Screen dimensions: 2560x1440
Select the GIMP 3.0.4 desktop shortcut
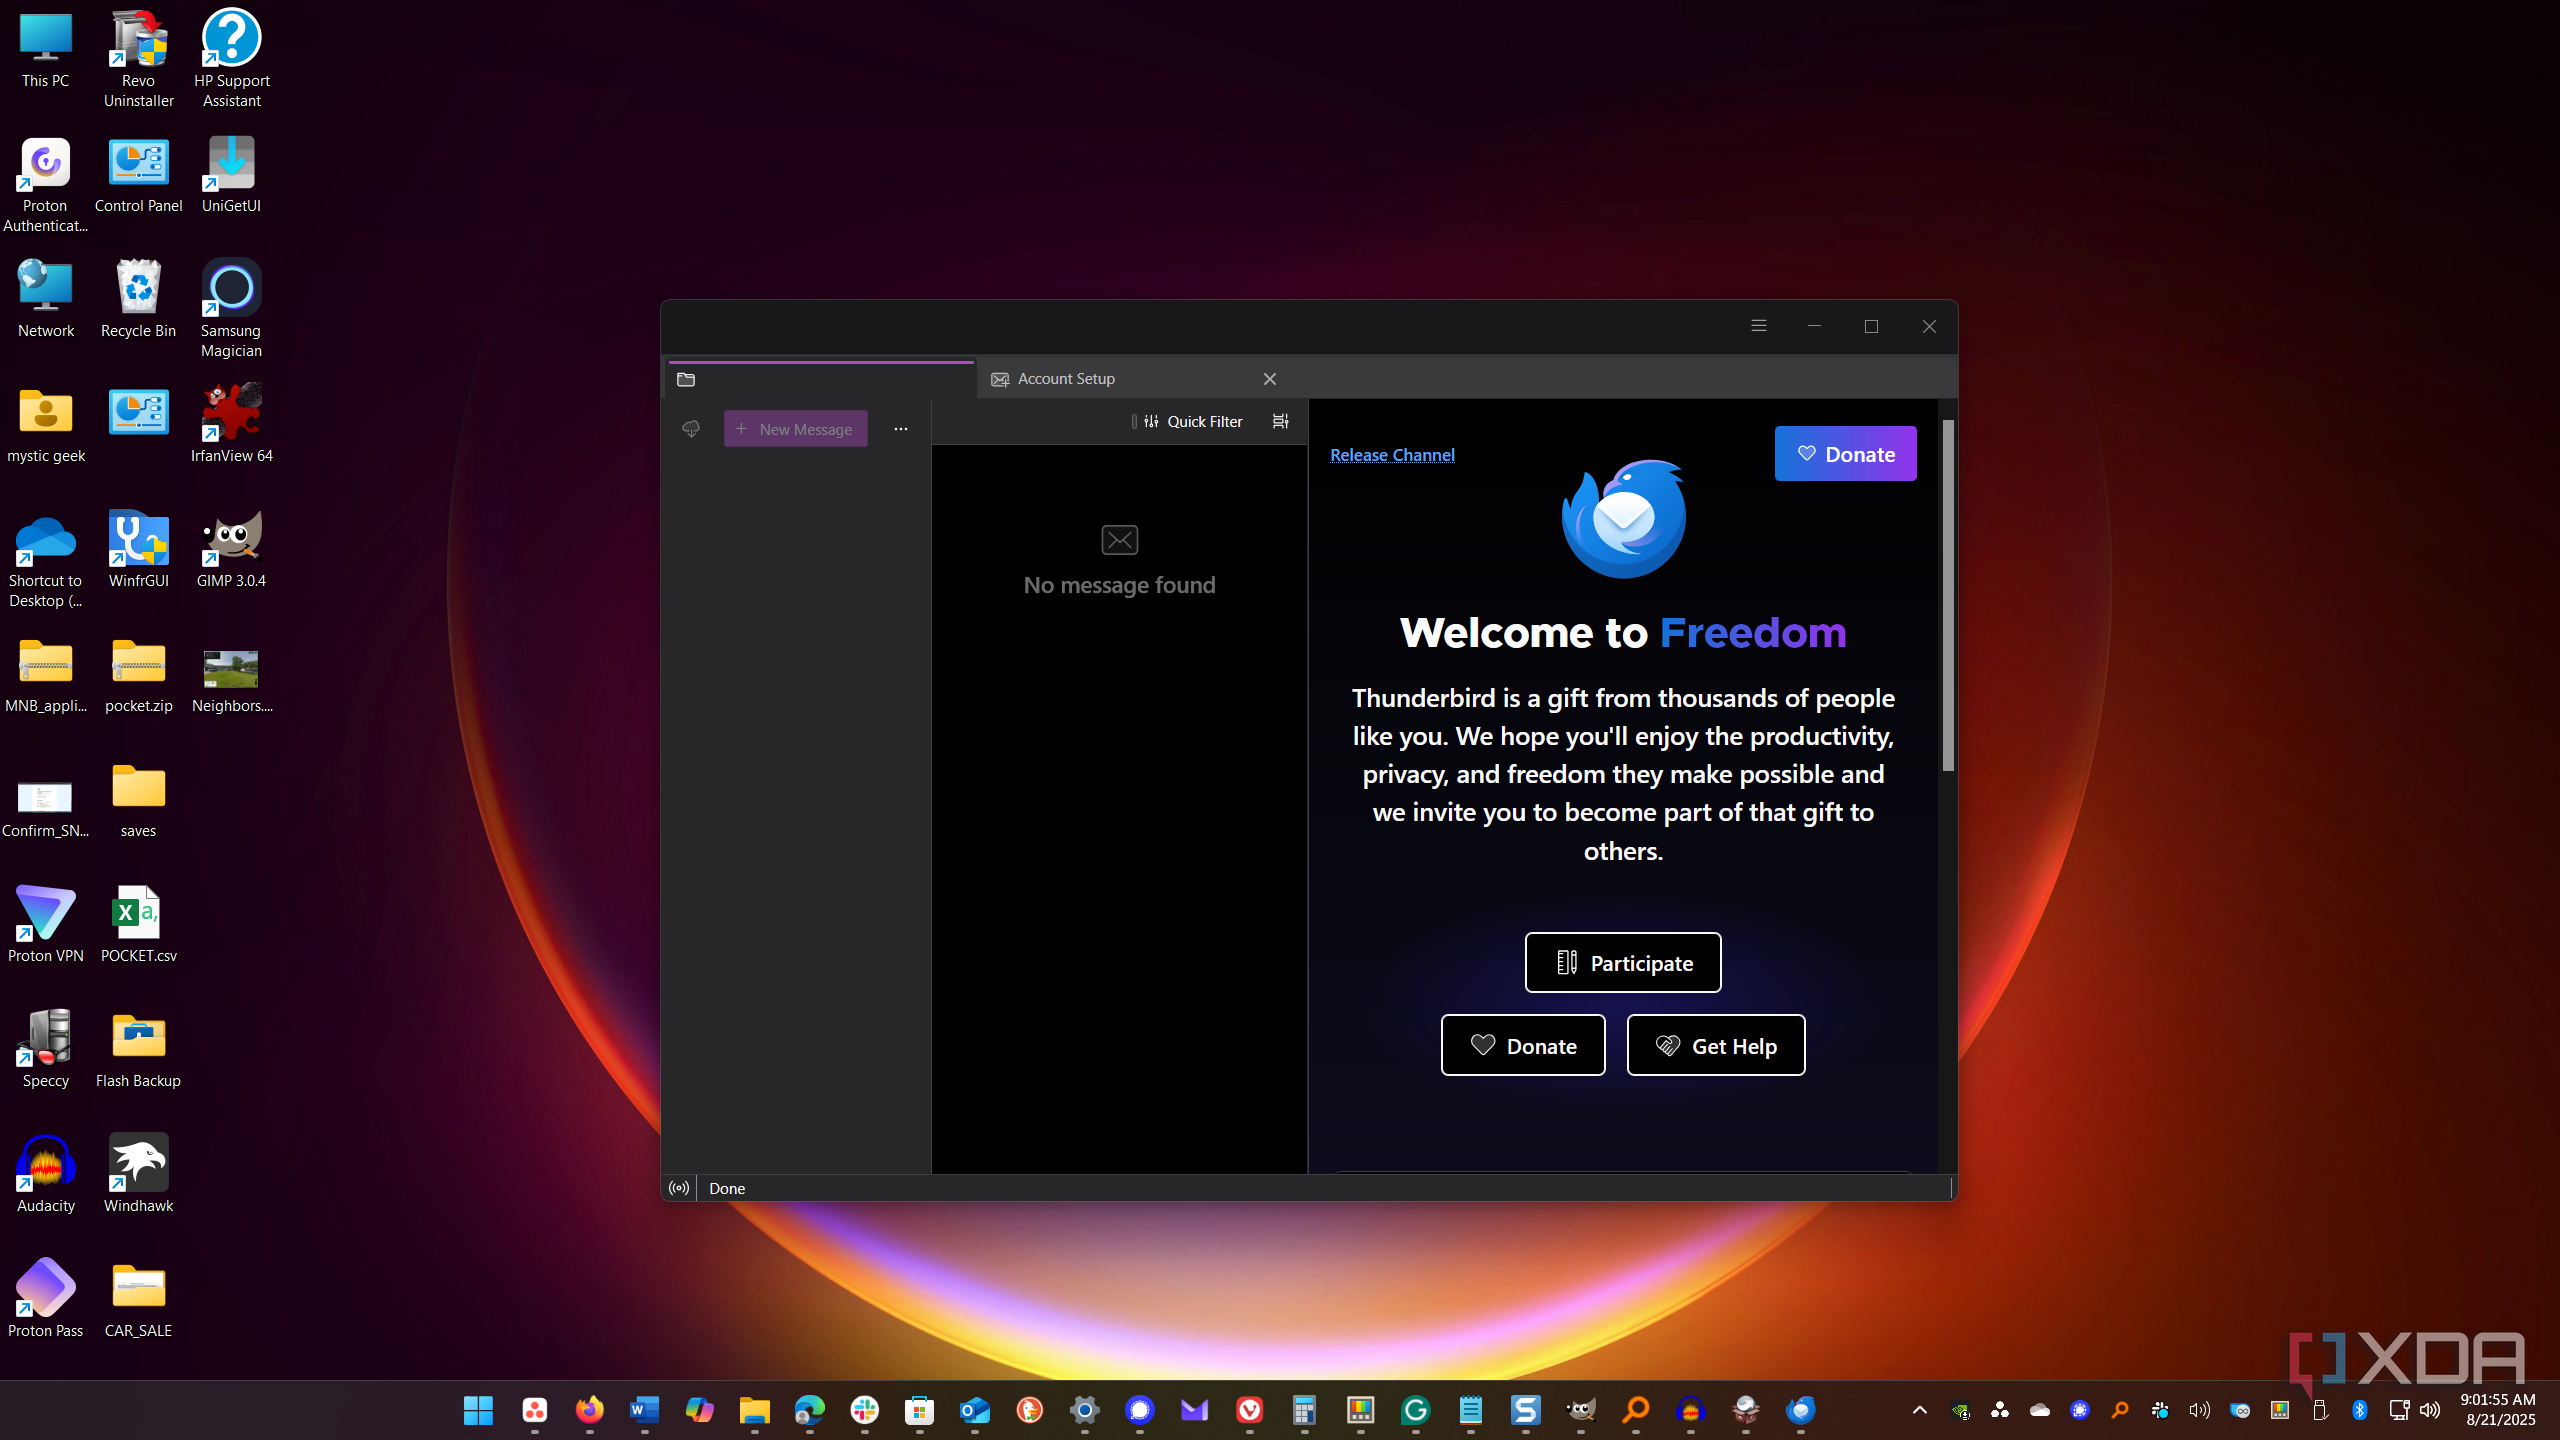pos(231,549)
